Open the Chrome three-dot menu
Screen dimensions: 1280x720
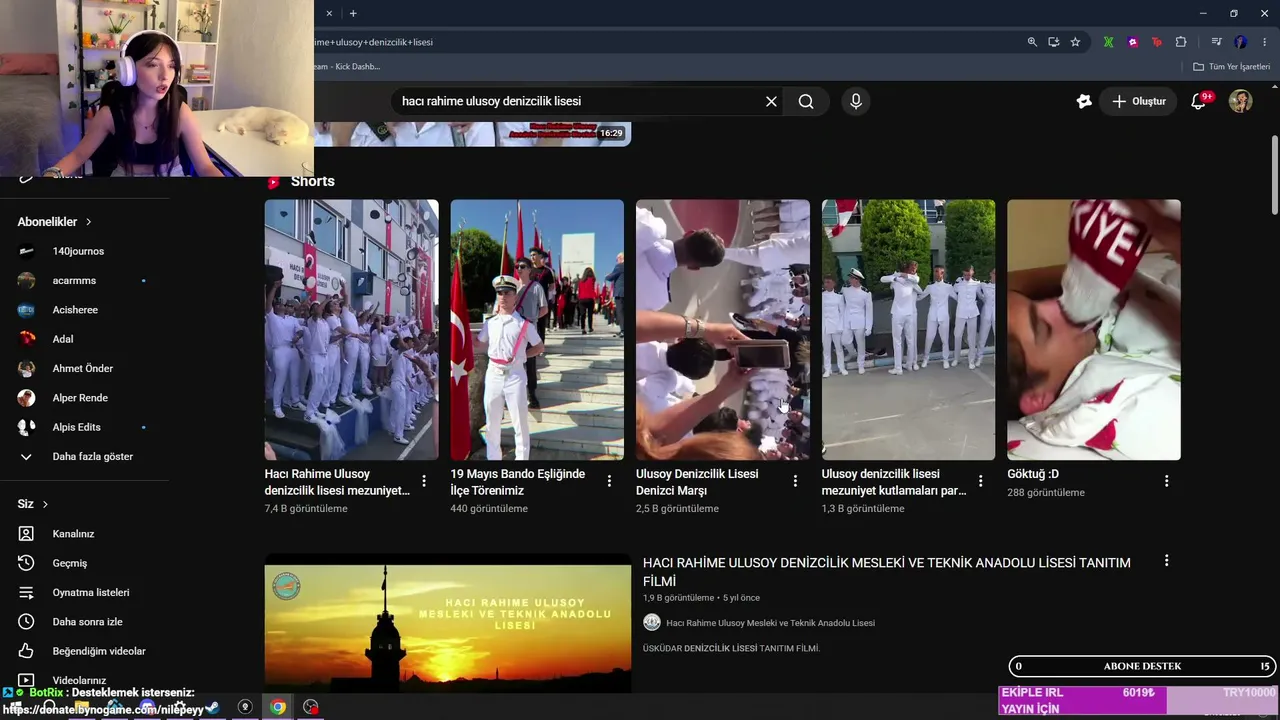(x=1264, y=42)
